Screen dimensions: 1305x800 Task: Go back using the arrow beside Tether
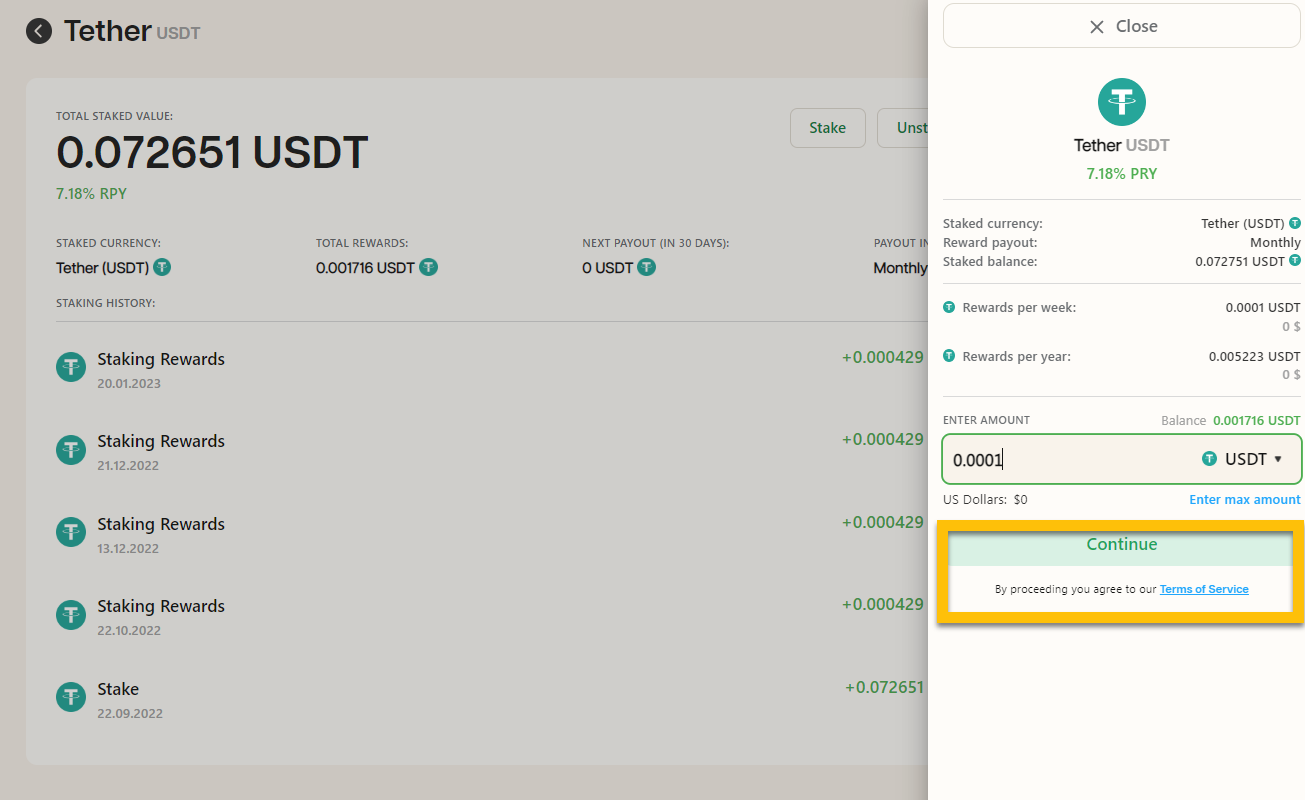pos(39,31)
